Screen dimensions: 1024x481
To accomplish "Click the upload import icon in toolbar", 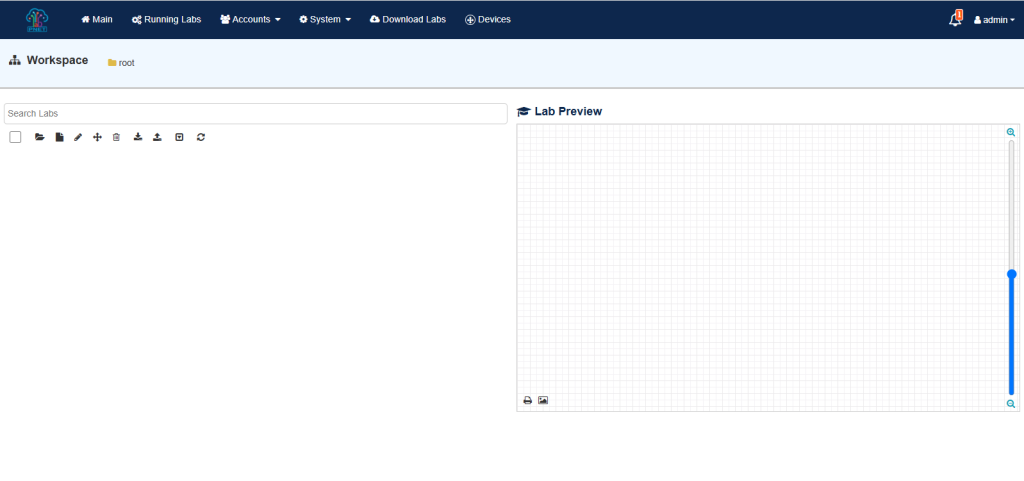I will (x=157, y=137).
